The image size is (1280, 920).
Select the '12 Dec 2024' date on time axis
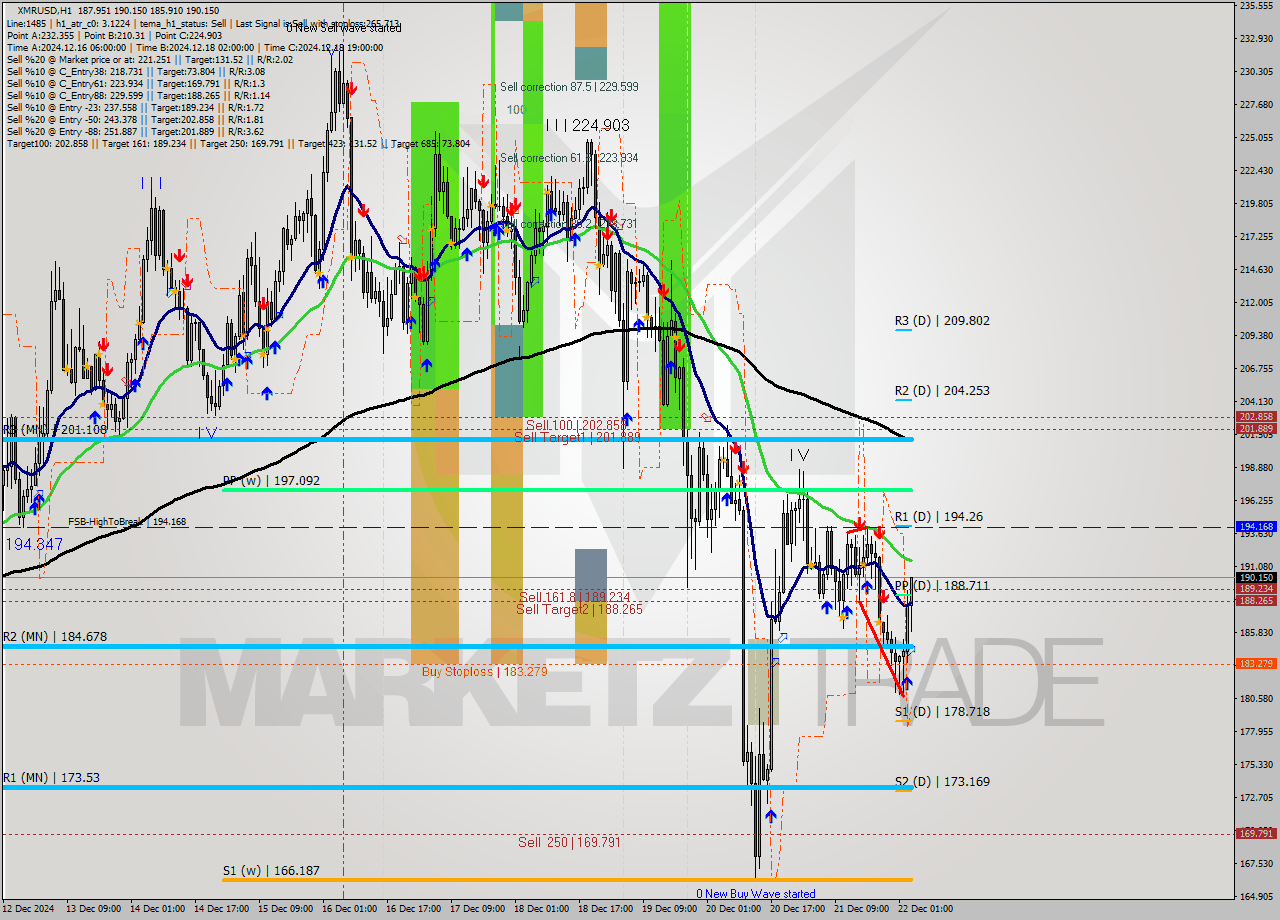click(x=27, y=909)
